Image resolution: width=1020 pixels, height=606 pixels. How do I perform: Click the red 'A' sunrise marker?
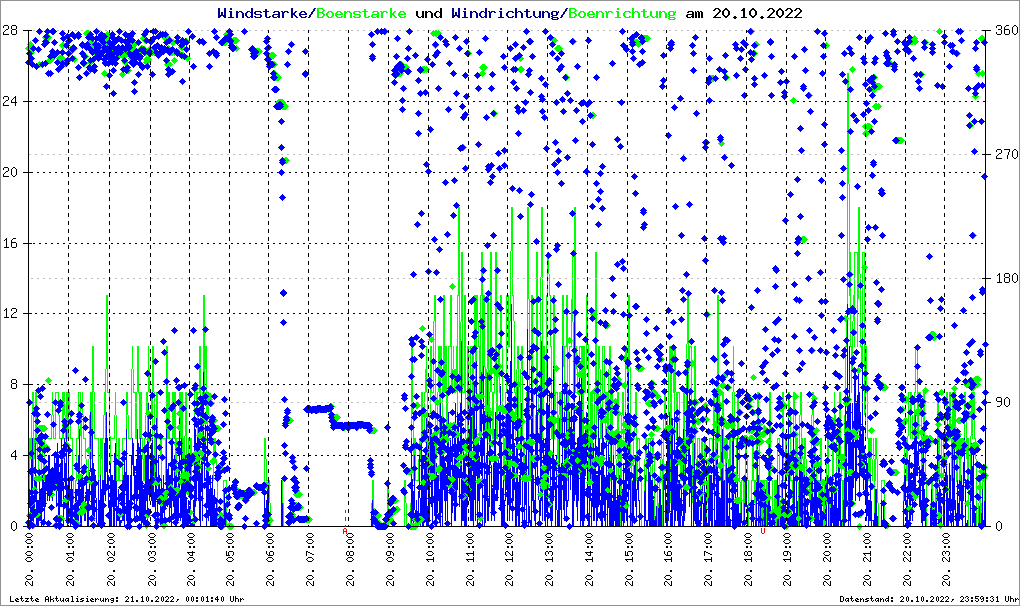pos(345,531)
